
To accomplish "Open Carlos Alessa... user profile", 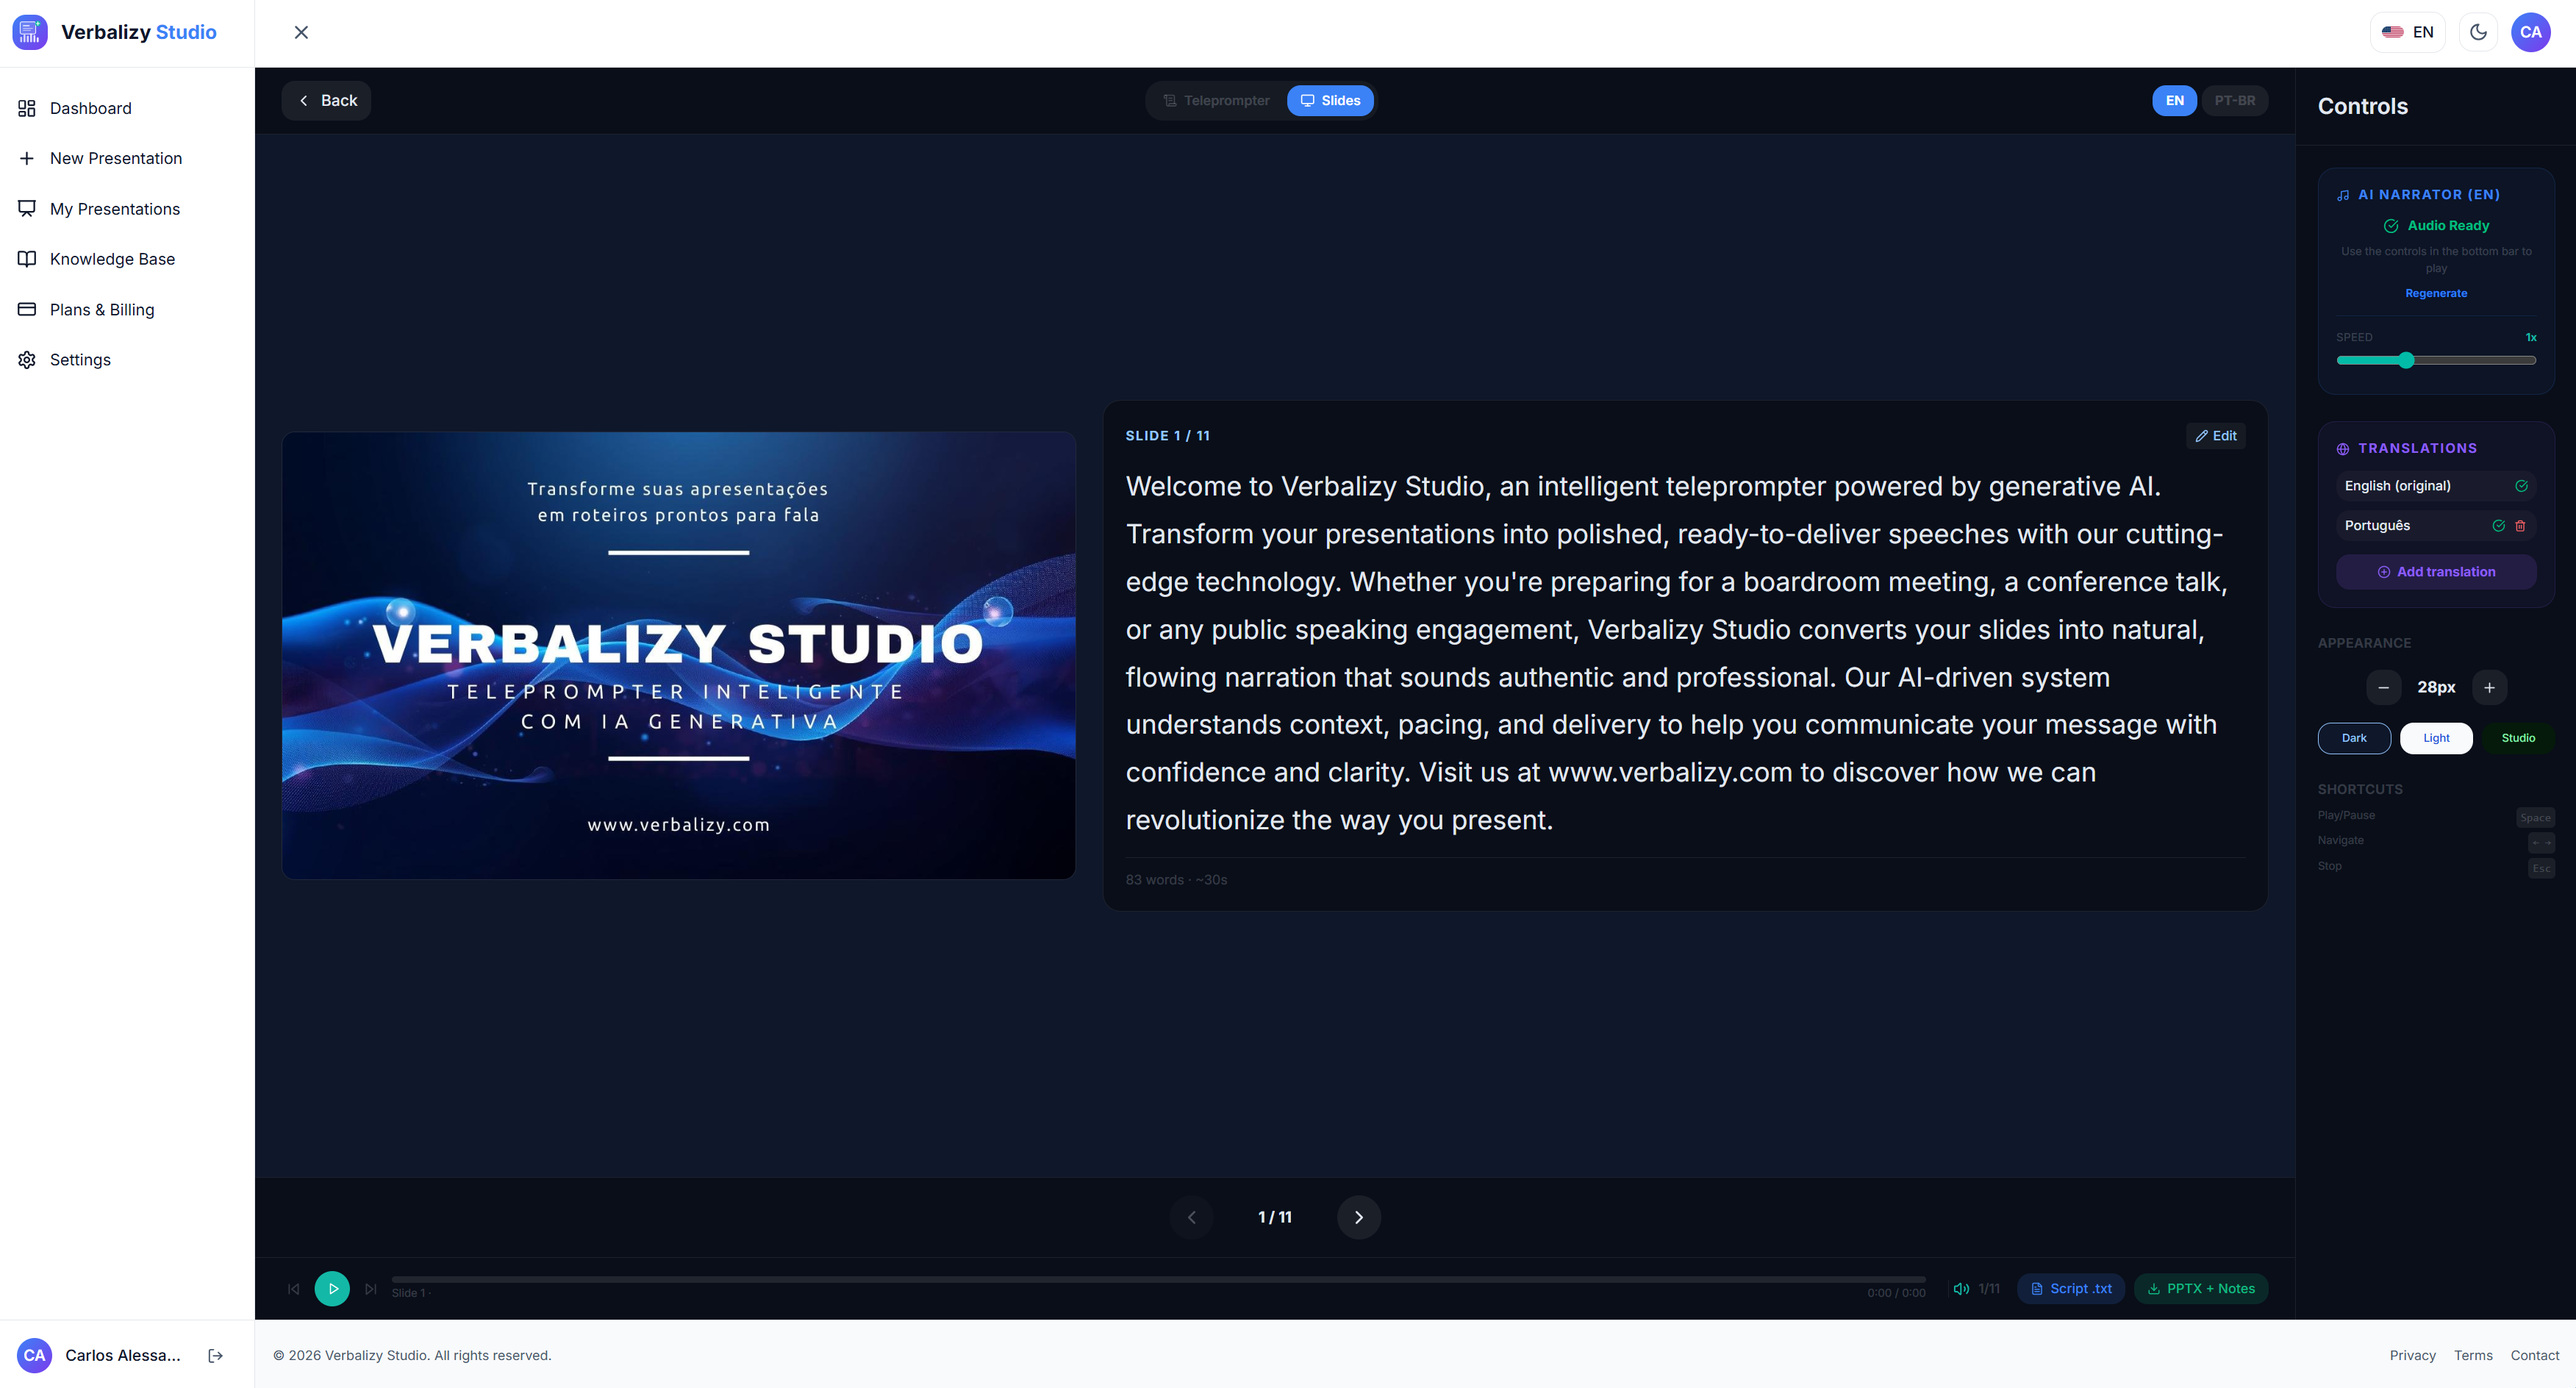I will click(x=99, y=1356).
